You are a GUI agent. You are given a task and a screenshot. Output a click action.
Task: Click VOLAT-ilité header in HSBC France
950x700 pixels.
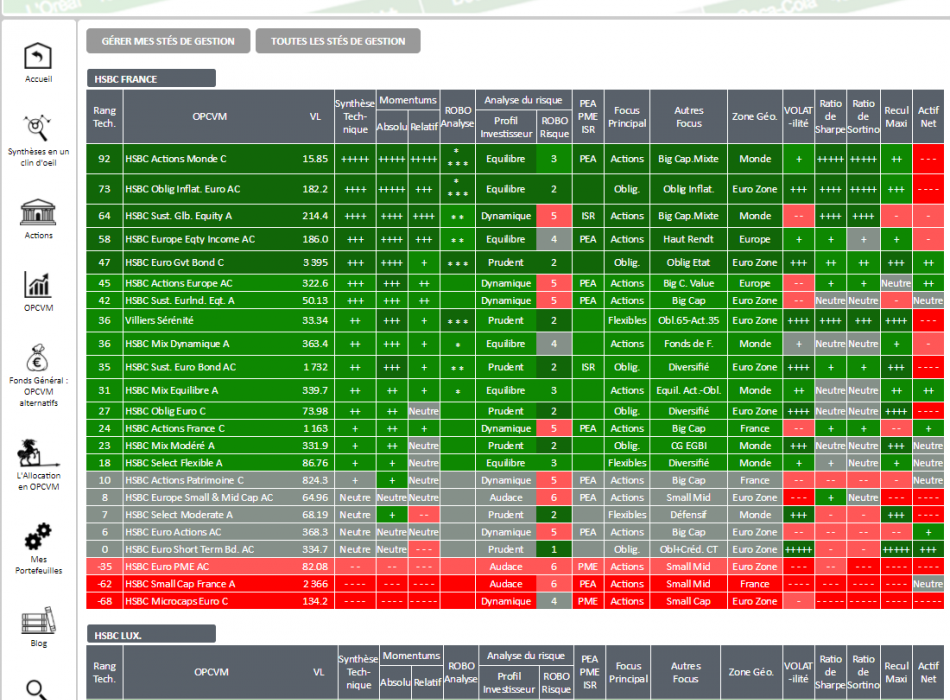(798, 117)
